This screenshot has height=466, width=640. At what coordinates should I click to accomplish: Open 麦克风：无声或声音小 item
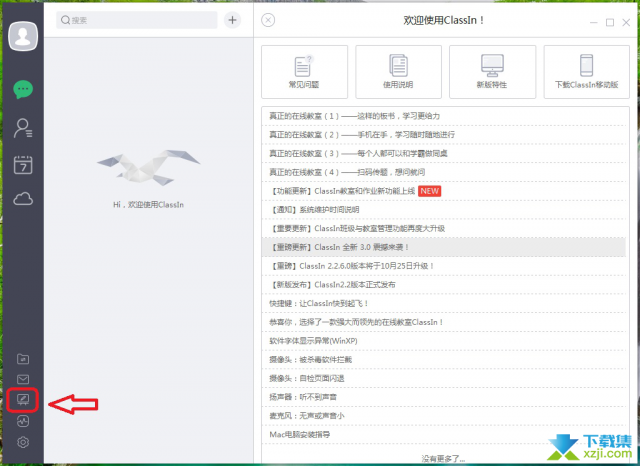click(444, 416)
